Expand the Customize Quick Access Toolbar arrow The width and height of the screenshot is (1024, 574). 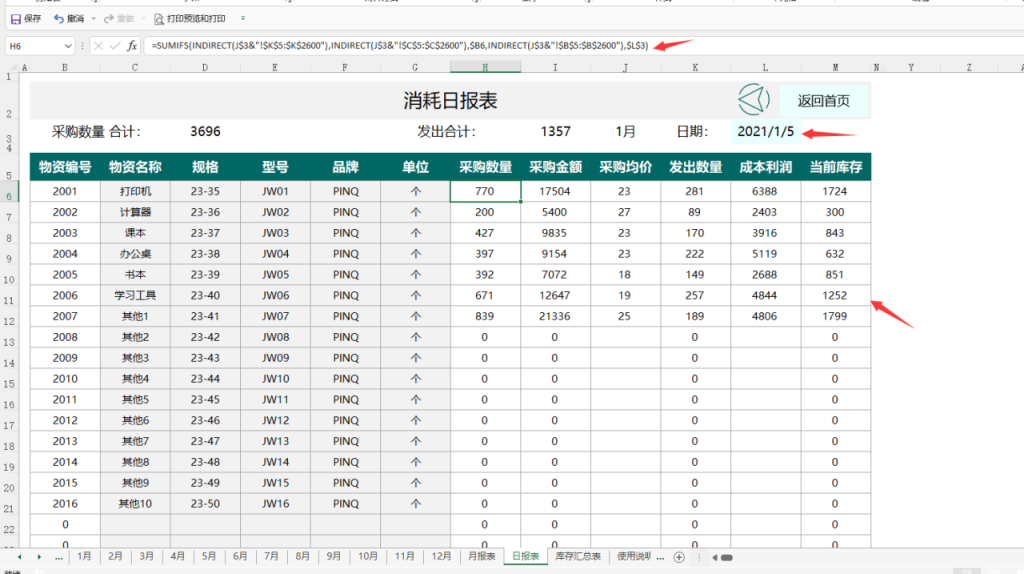[x=243, y=18]
